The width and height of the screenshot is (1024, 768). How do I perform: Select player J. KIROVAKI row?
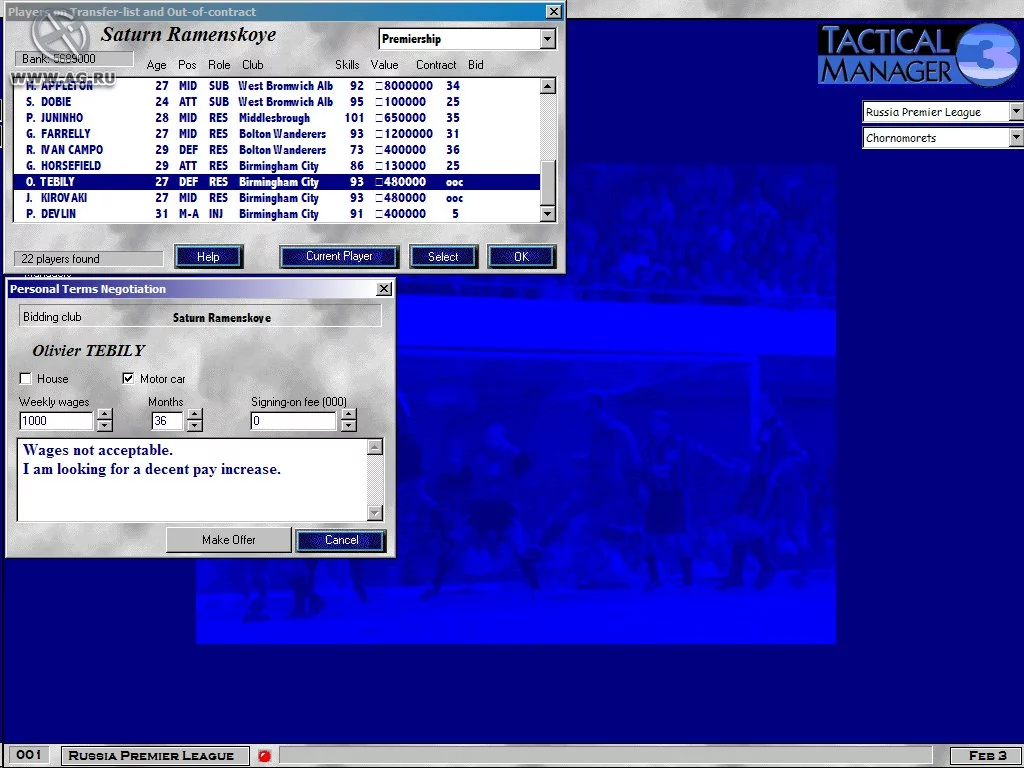coord(276,198)
